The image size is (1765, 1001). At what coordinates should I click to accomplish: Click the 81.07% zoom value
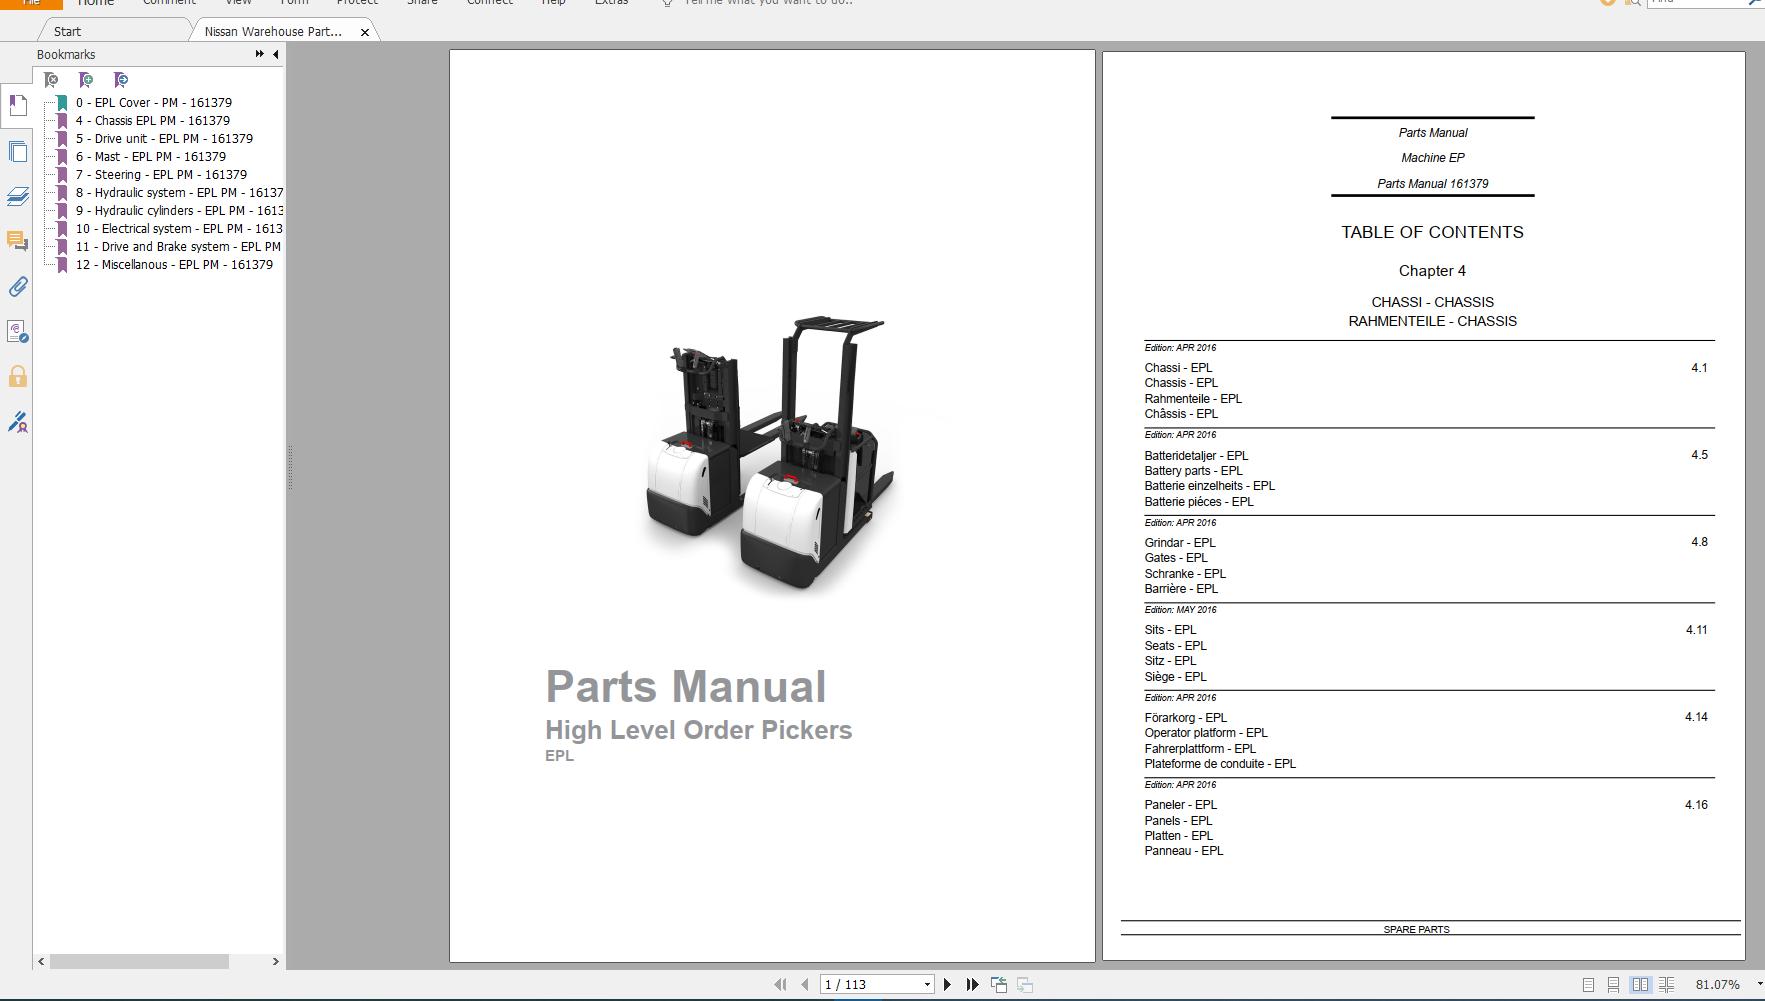click(1718, 985)
